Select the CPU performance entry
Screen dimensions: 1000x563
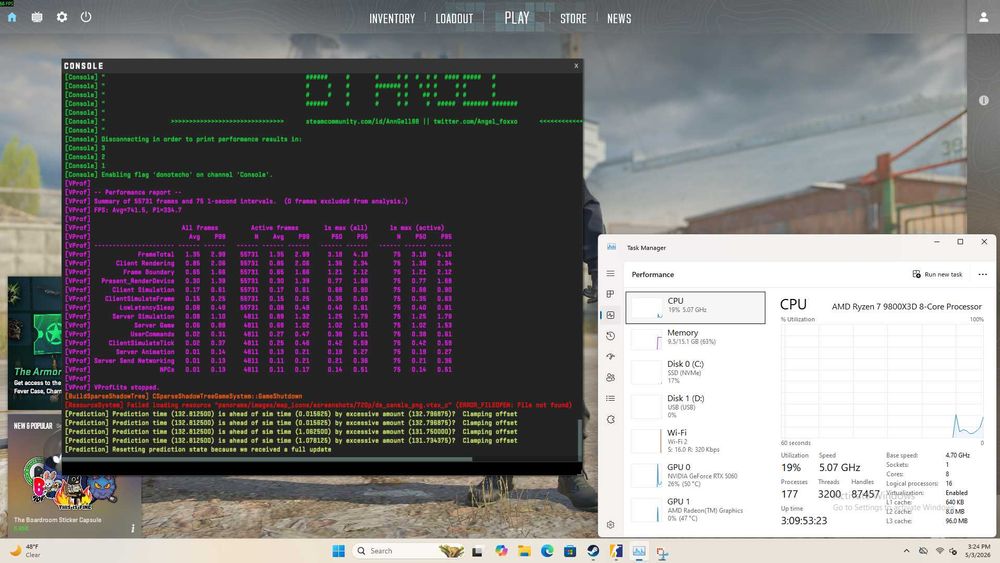coord(695,307)
